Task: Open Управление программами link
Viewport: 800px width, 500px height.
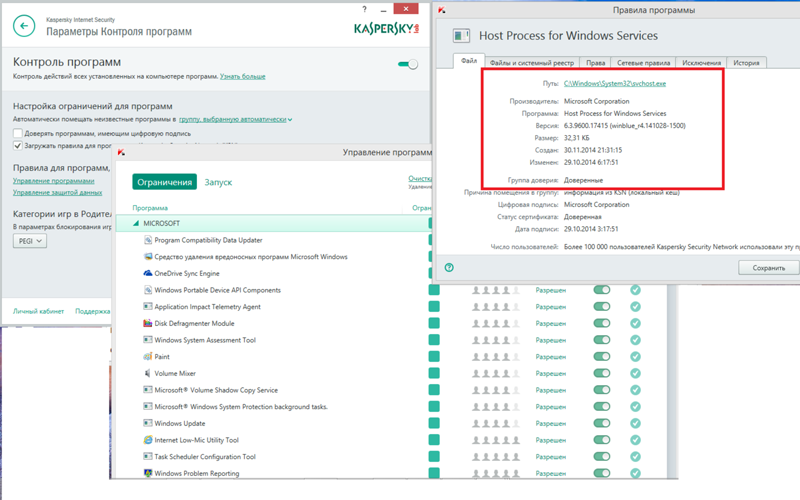Action: [54, 181]
